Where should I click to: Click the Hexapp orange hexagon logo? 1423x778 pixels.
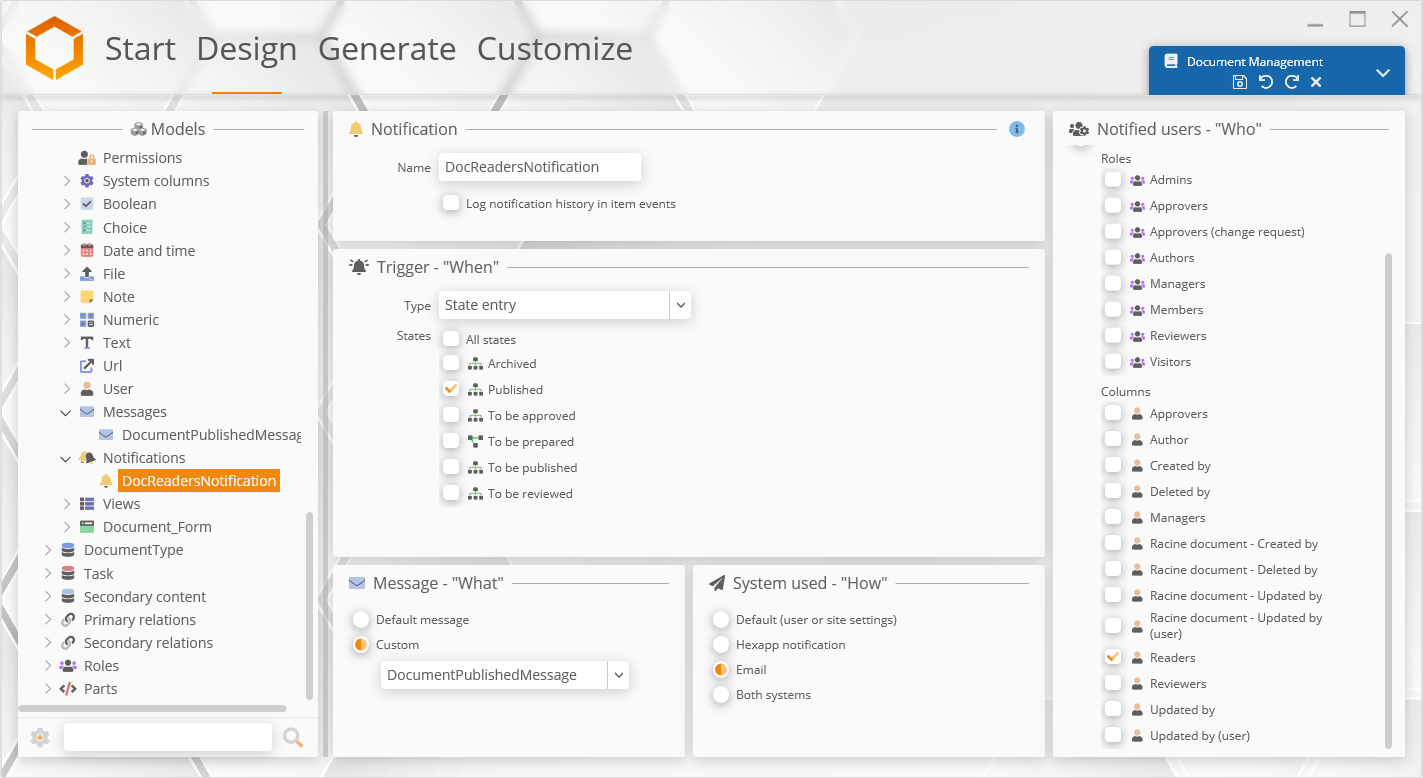[54, 48]
